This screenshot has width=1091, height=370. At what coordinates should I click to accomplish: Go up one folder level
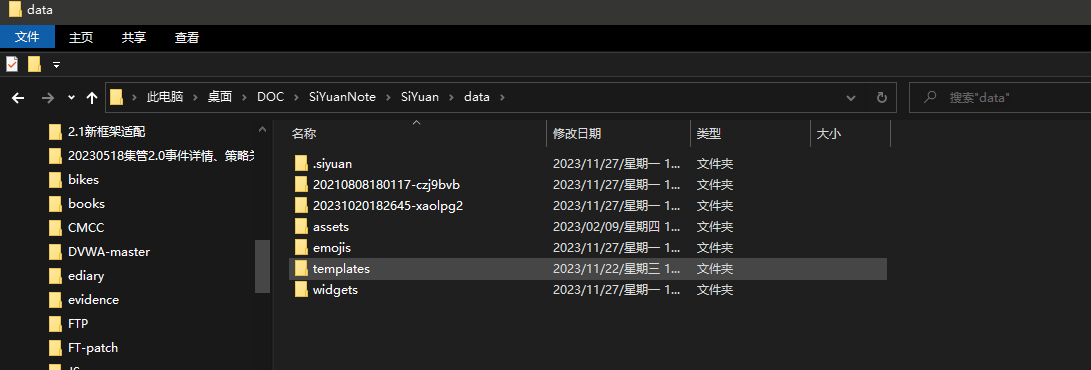(91, 98)
